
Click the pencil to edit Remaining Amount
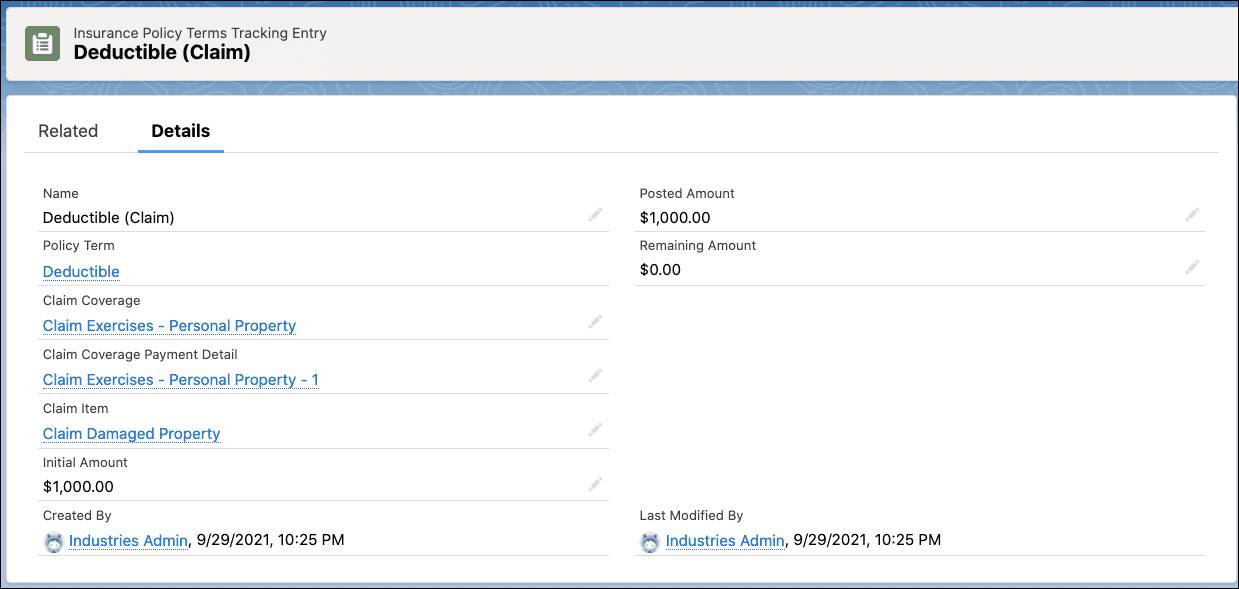(x=1191, y=268)
